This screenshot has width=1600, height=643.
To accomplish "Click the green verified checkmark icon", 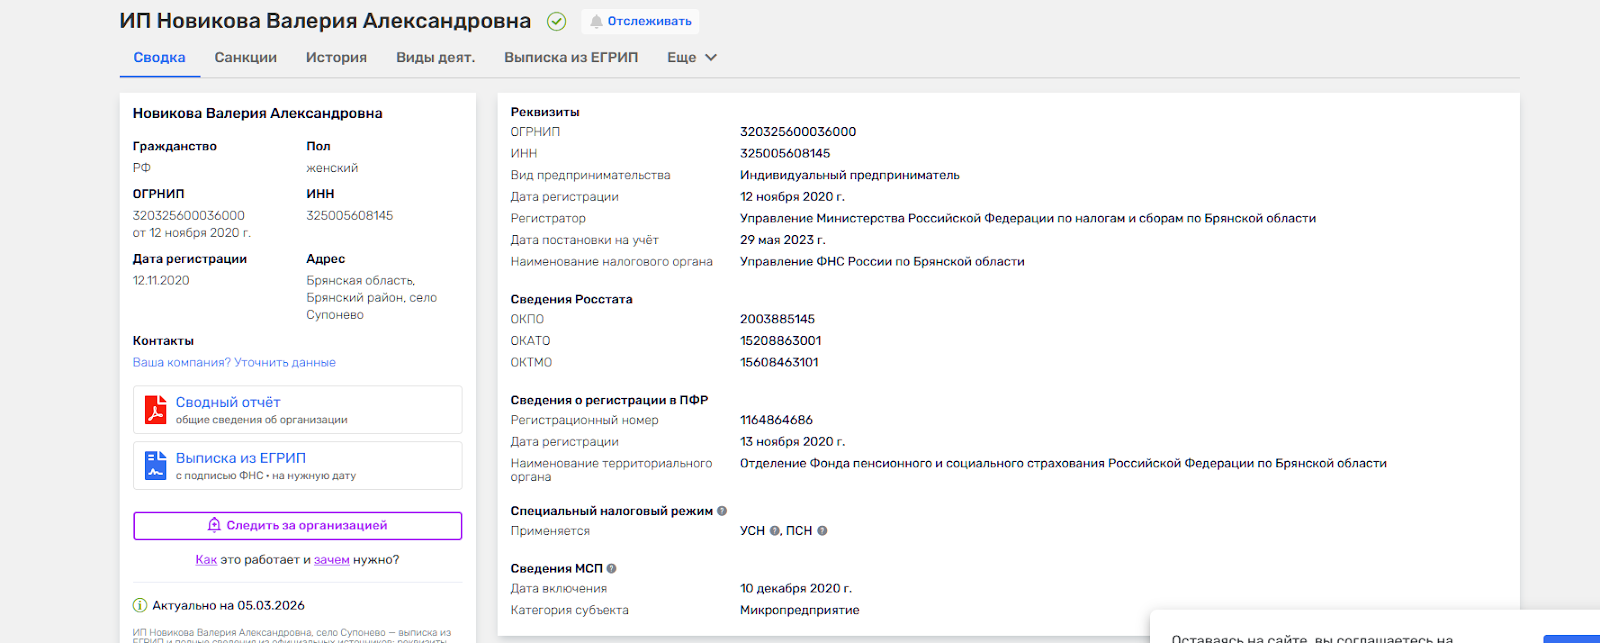I will 557,21.
